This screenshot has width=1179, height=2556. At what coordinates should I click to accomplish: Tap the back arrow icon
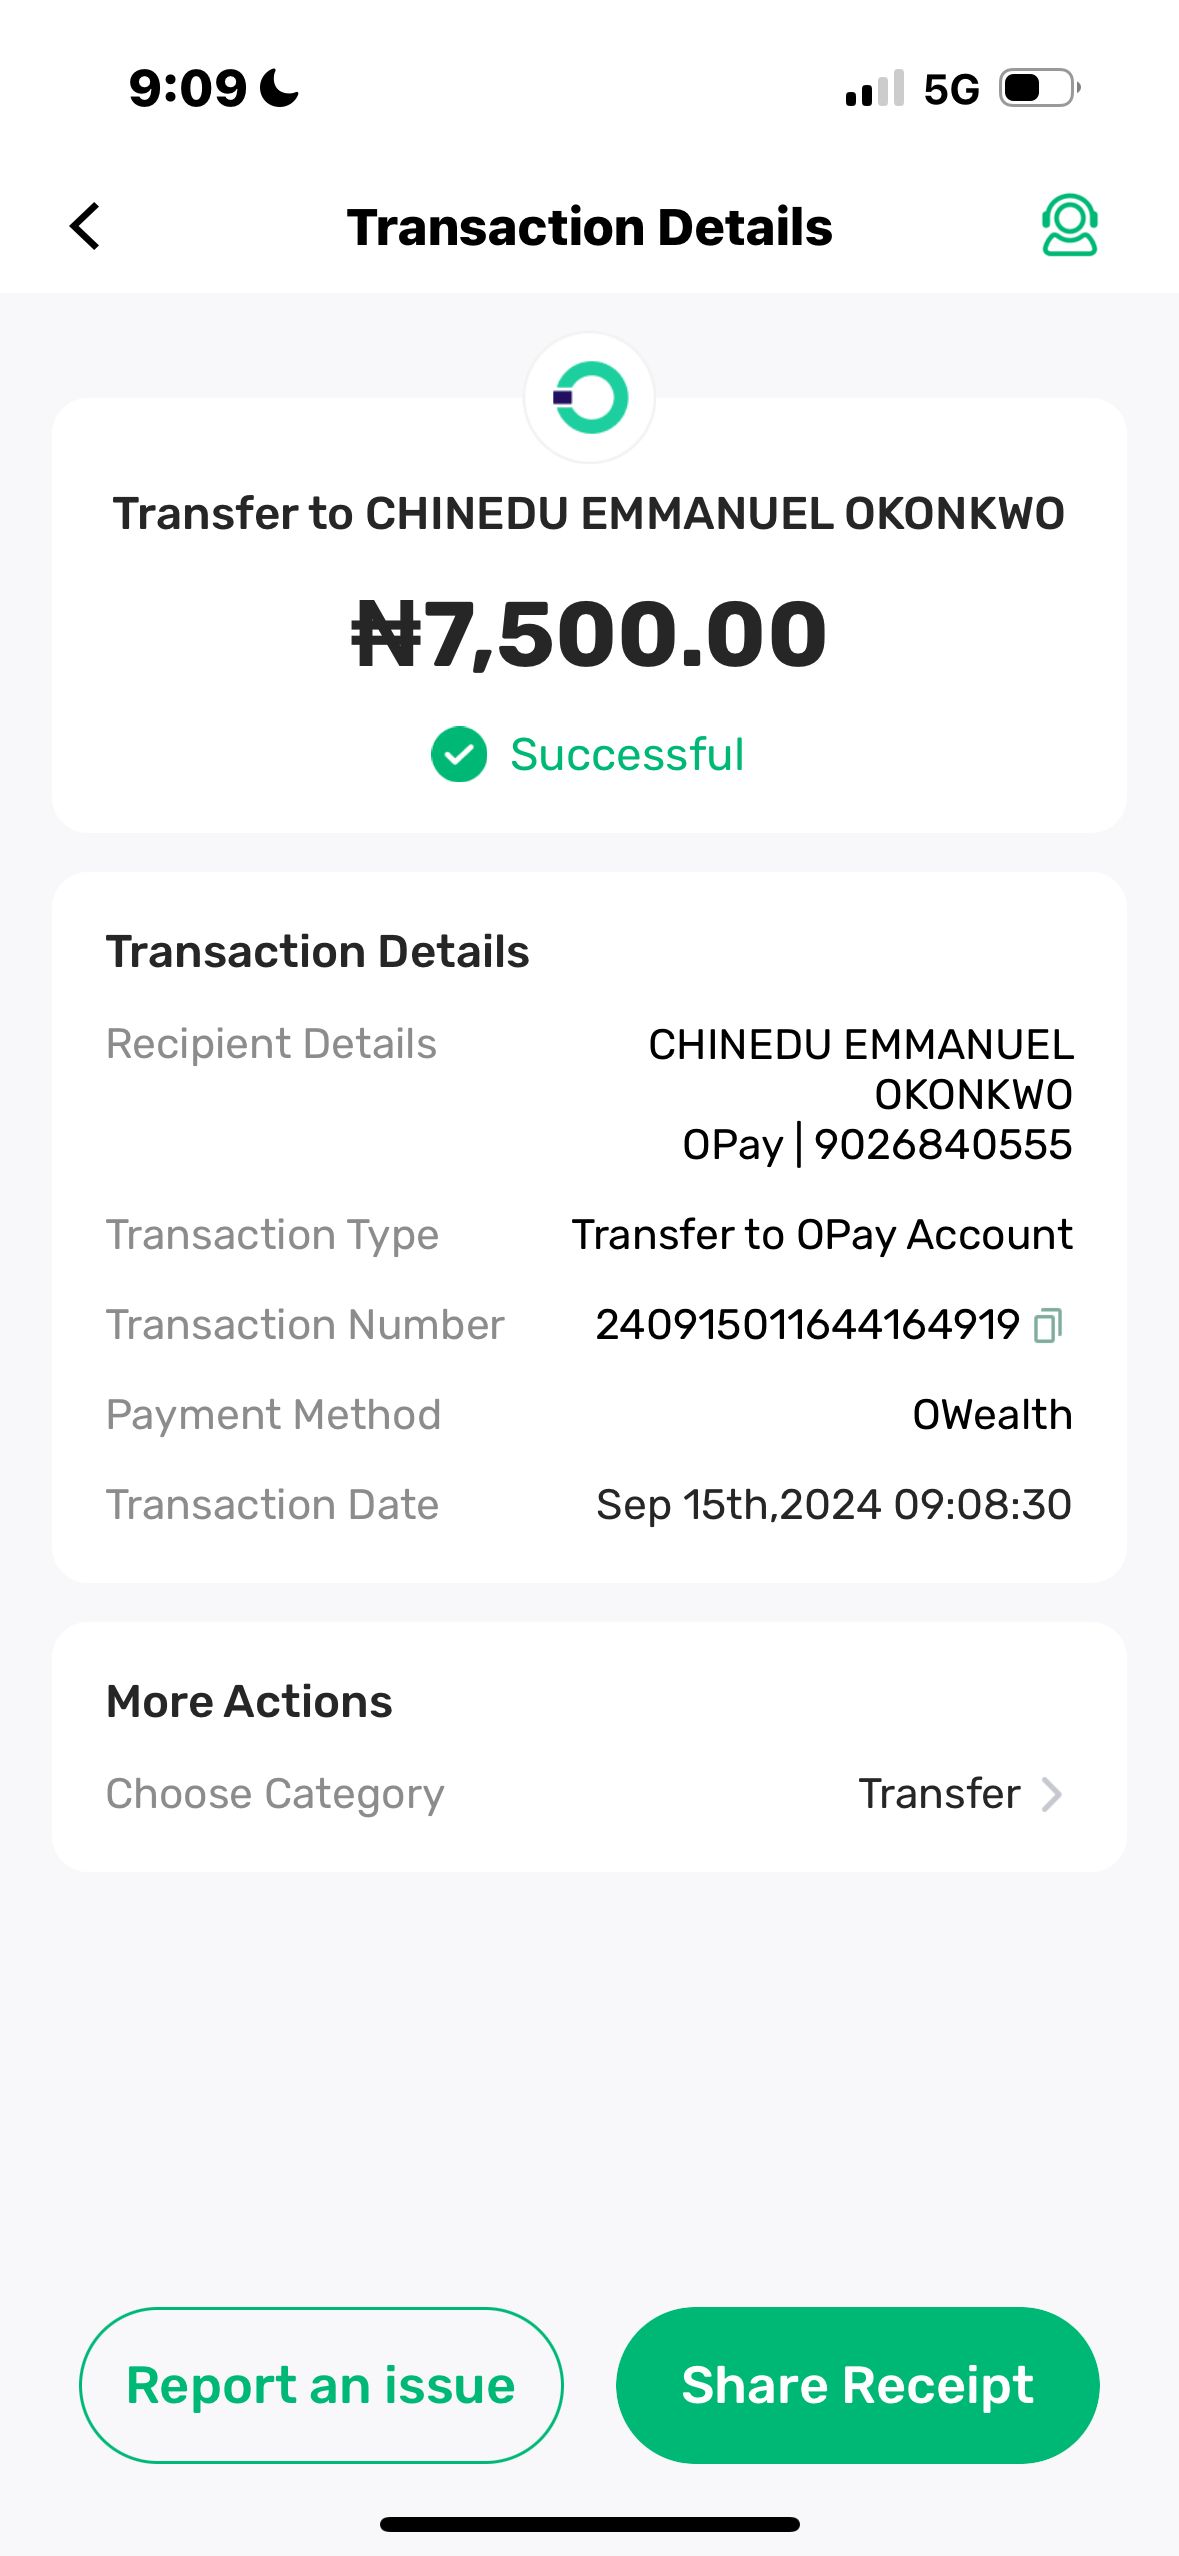click(86, 226)
